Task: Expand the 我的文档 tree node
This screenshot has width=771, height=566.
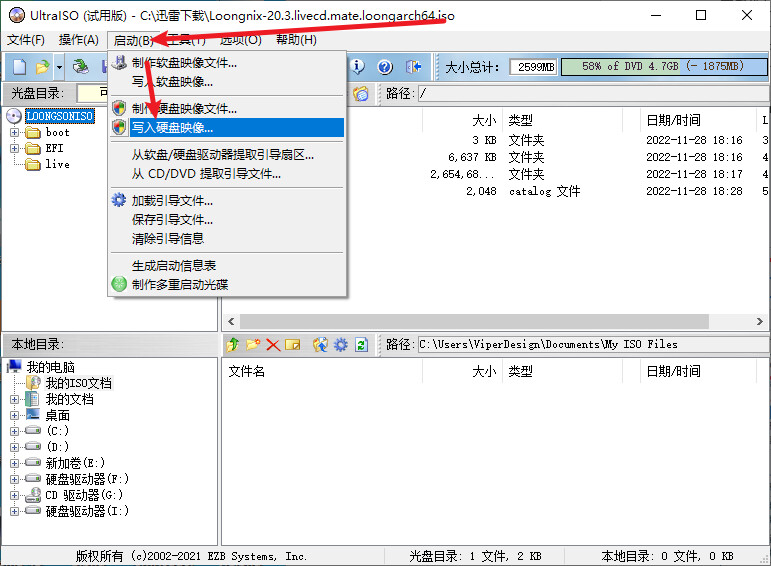Action: (14, 399)
